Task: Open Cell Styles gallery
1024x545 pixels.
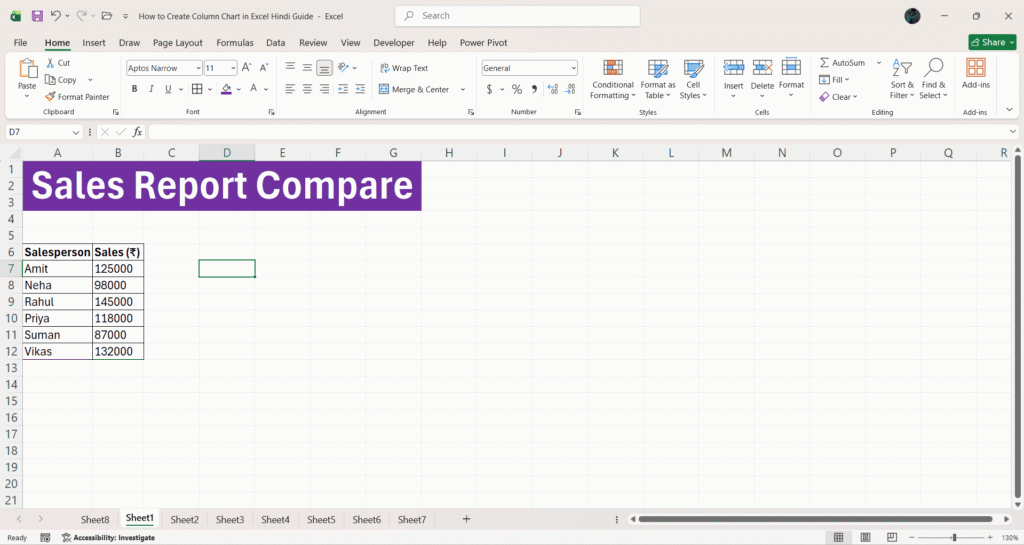Action: 693,79
